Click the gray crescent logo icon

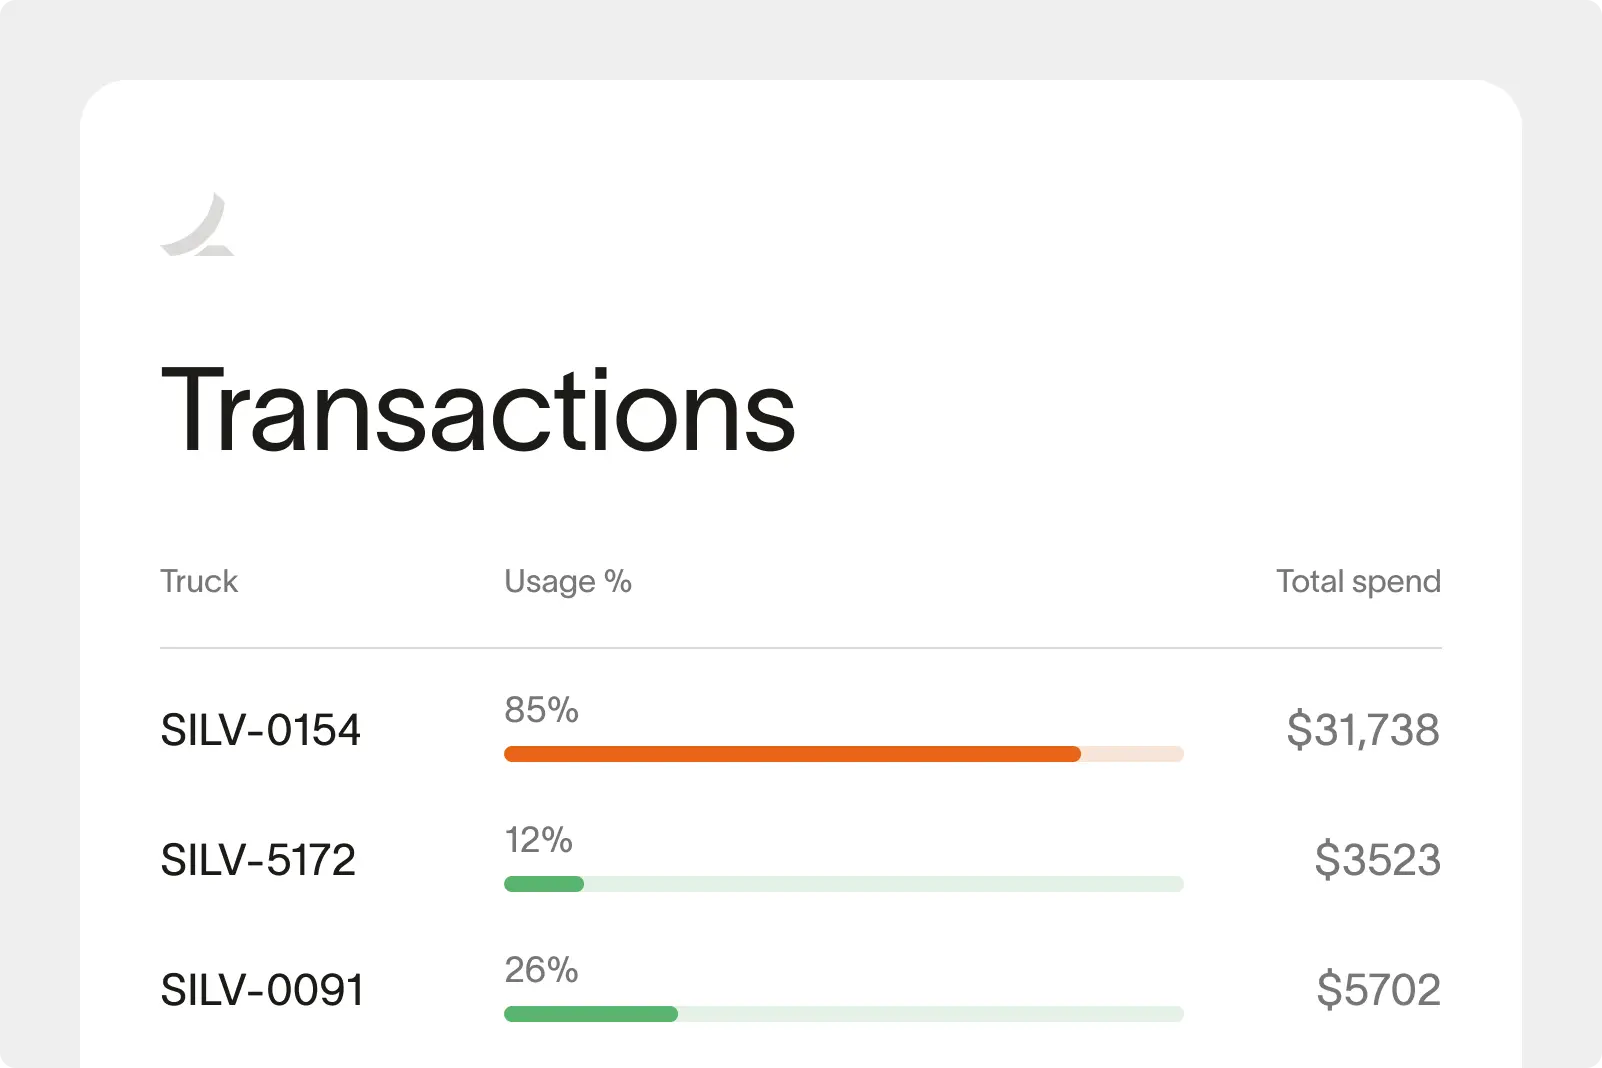tap(198, 227)
